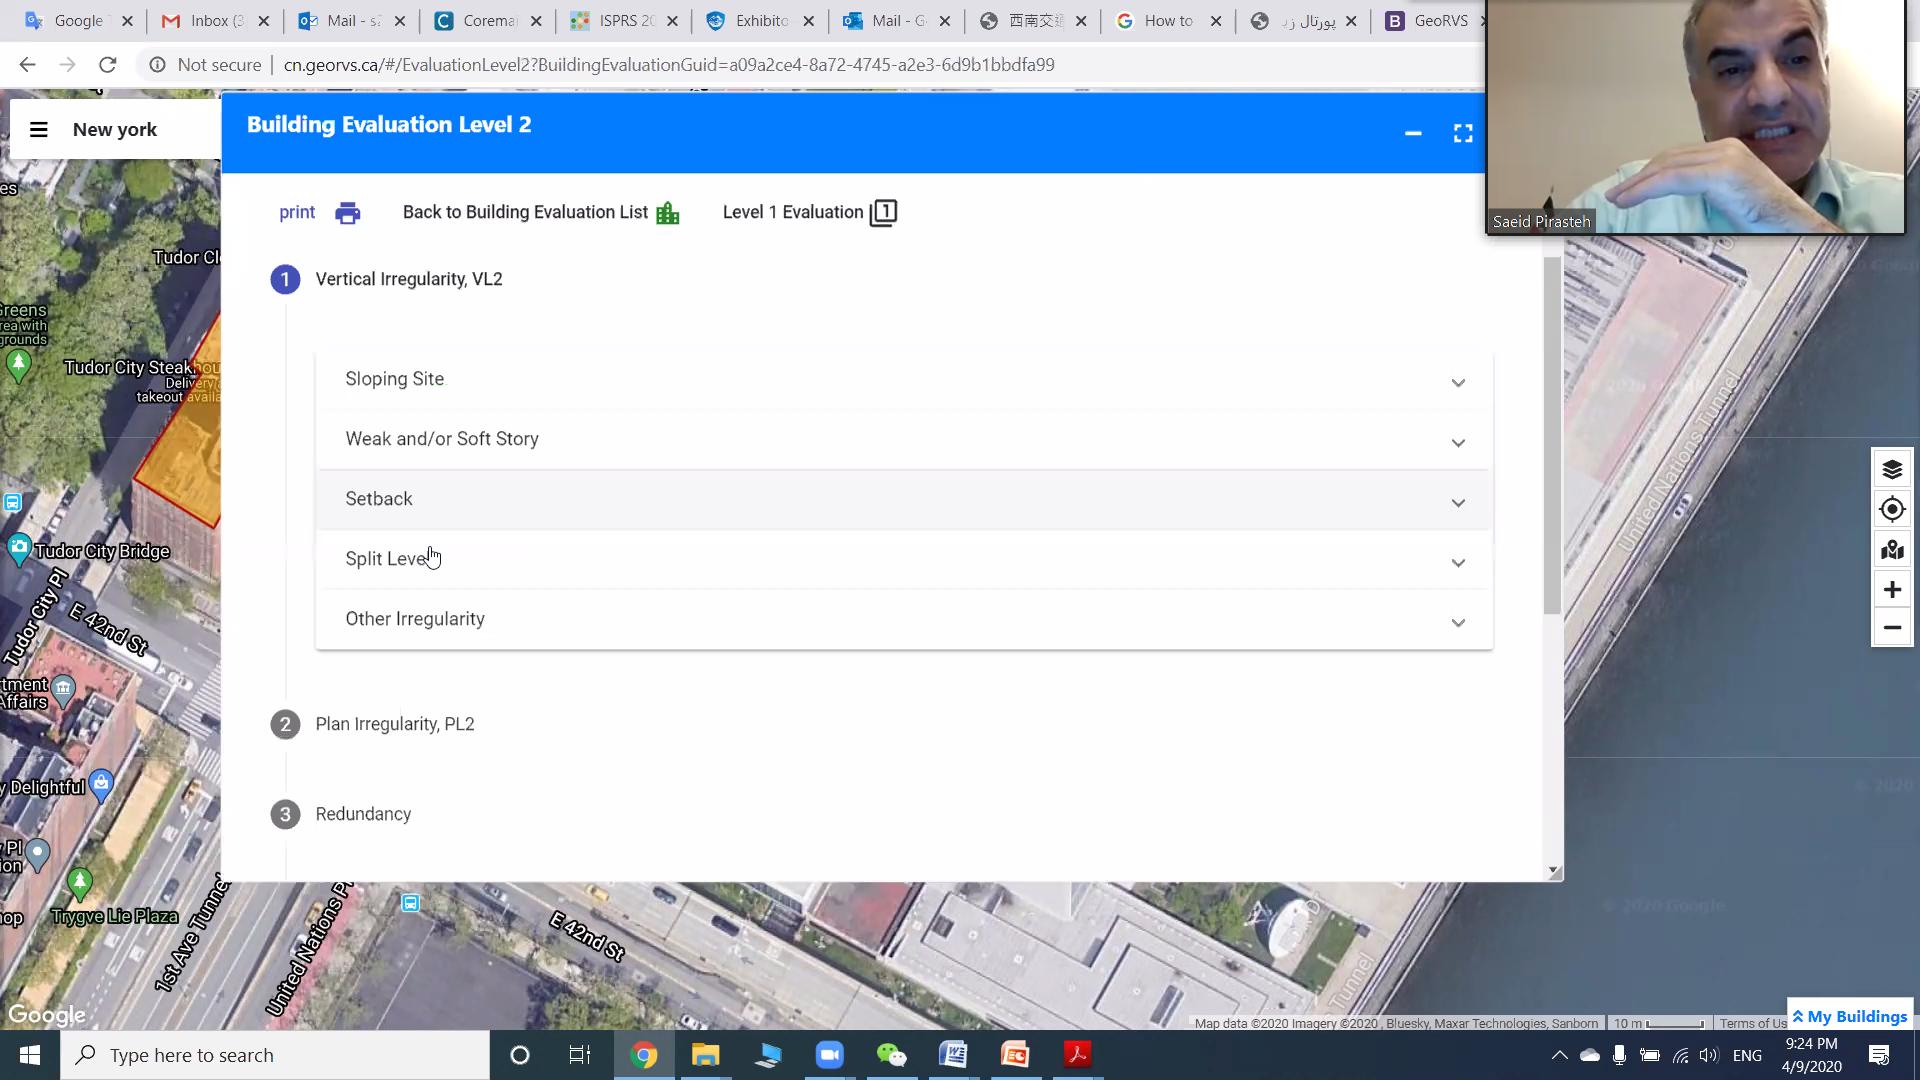The height and width of the screenshot is (1080, 1920).
Task: Click the map marker tool icon
Action: pyautogui.click(x=1891, y=550)
